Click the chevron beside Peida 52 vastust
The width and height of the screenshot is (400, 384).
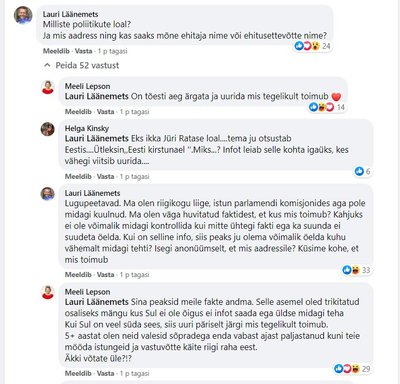[47, 65]
